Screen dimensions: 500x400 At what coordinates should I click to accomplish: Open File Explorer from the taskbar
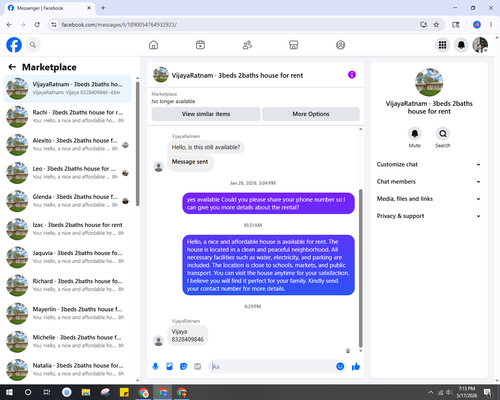[x=86, y=392]
